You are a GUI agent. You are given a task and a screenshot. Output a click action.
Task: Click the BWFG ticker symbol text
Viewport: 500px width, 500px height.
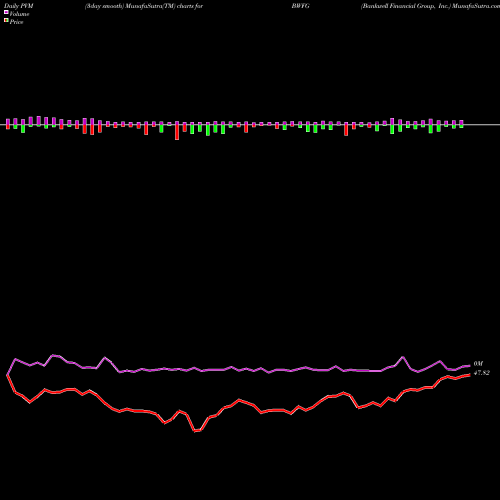click(300, 6)
